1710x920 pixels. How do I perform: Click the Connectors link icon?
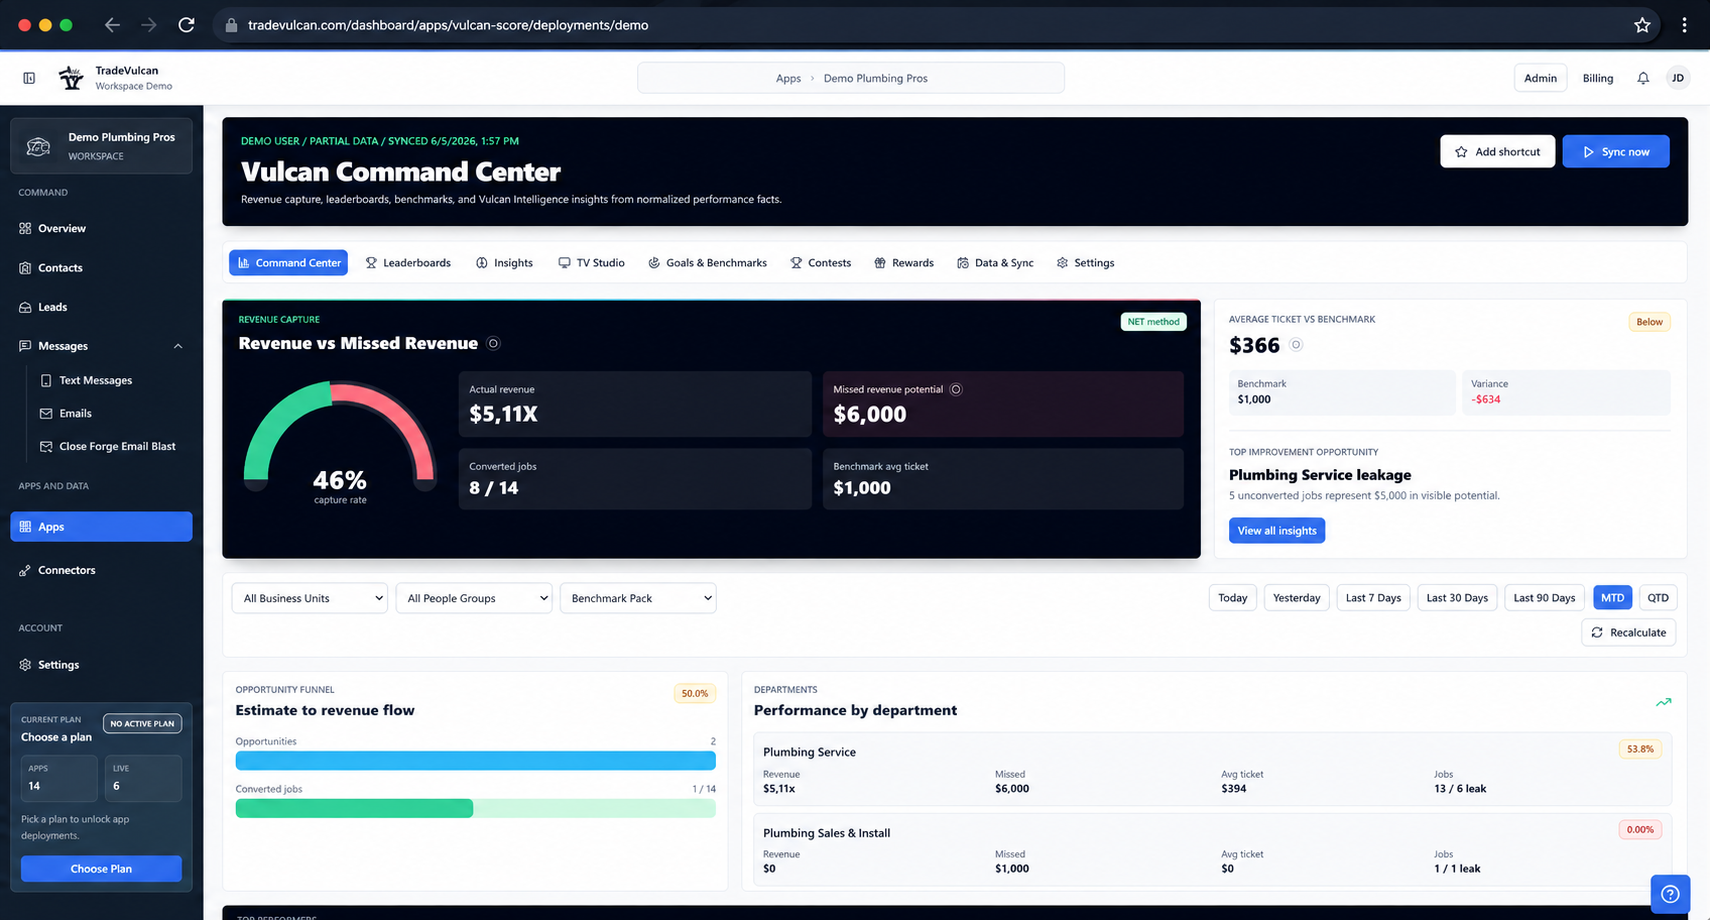25,570
